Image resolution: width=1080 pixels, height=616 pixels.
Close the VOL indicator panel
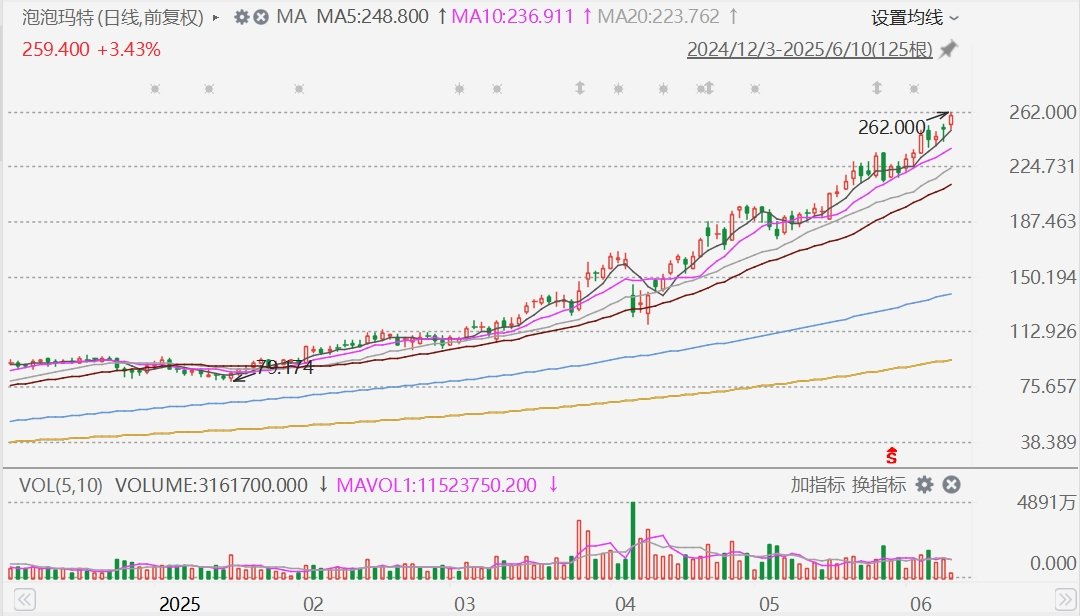(951, 485)
